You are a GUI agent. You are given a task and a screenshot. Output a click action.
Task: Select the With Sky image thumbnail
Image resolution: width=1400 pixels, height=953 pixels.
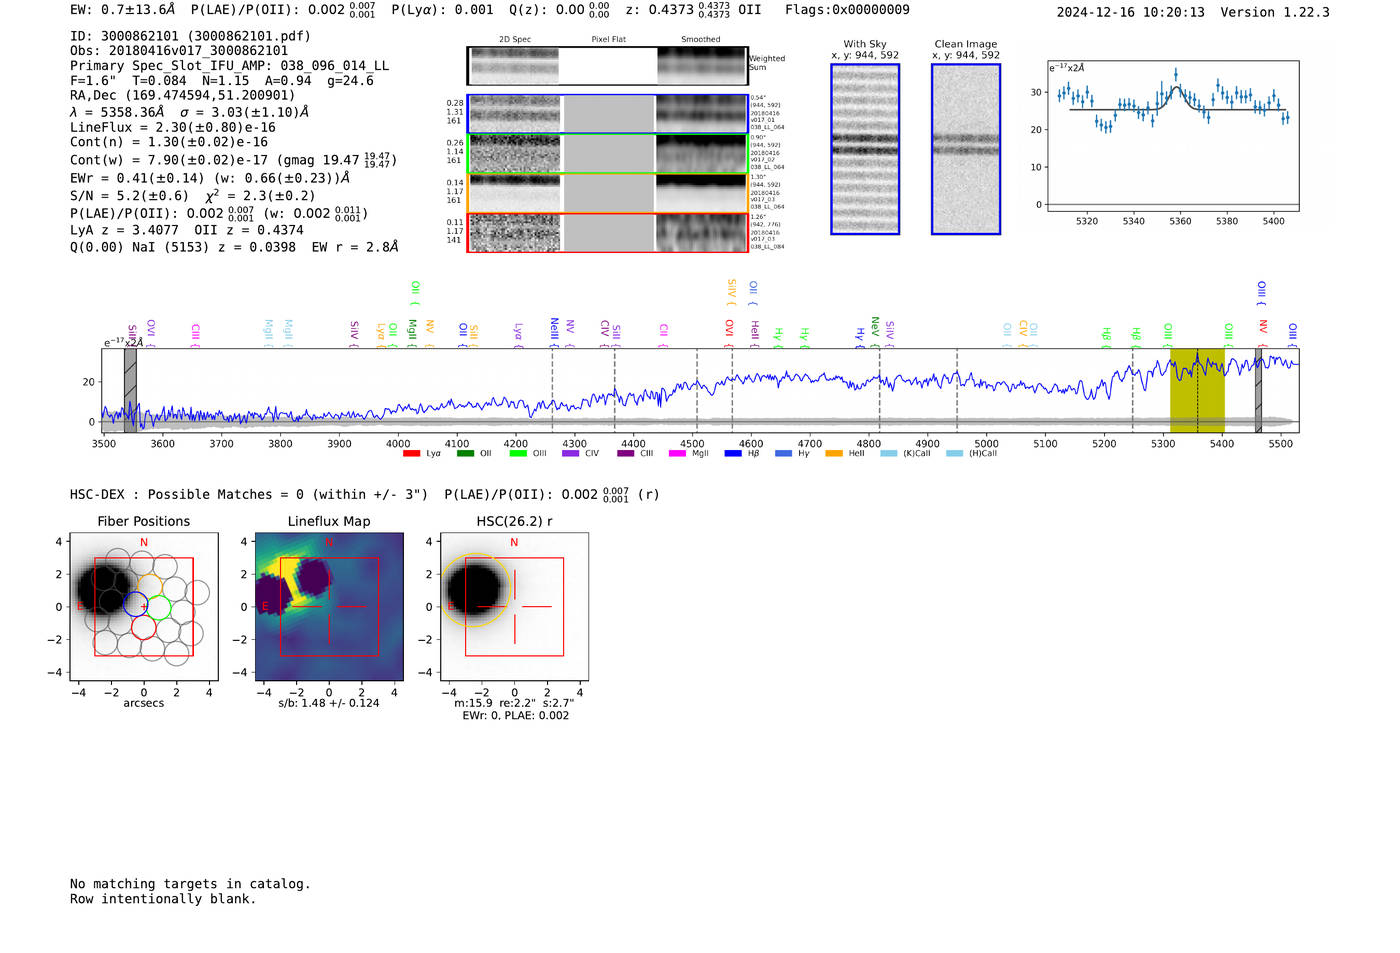[x=865, y=149]
